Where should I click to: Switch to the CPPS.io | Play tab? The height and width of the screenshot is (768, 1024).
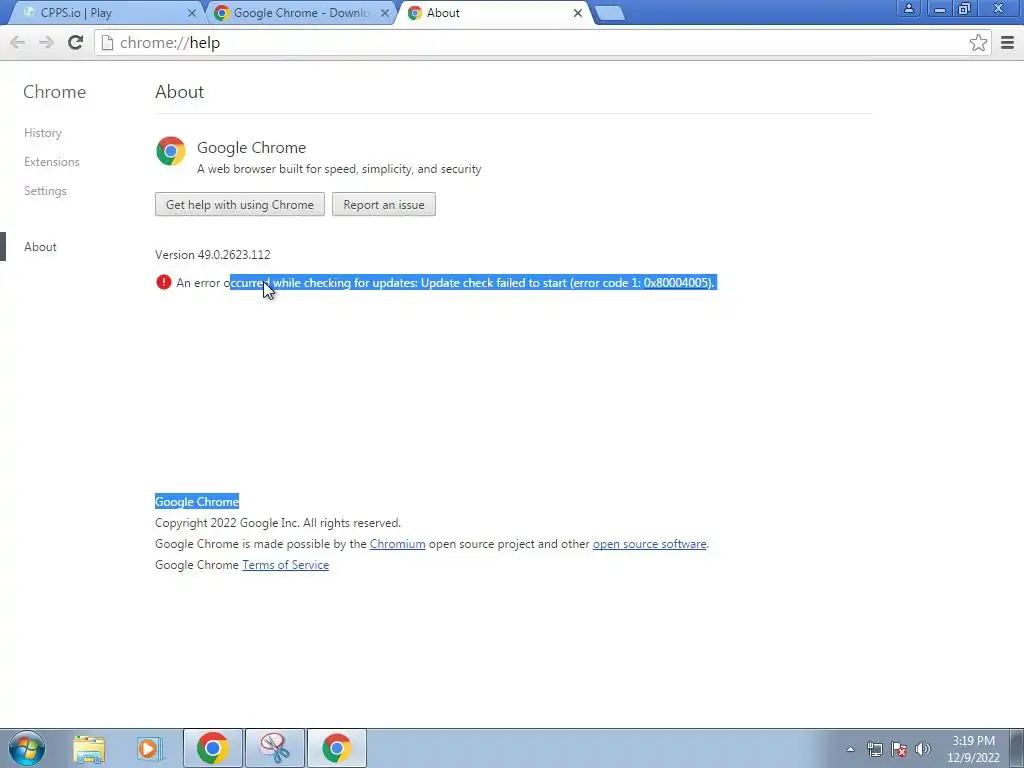click(x=104, y=13)
